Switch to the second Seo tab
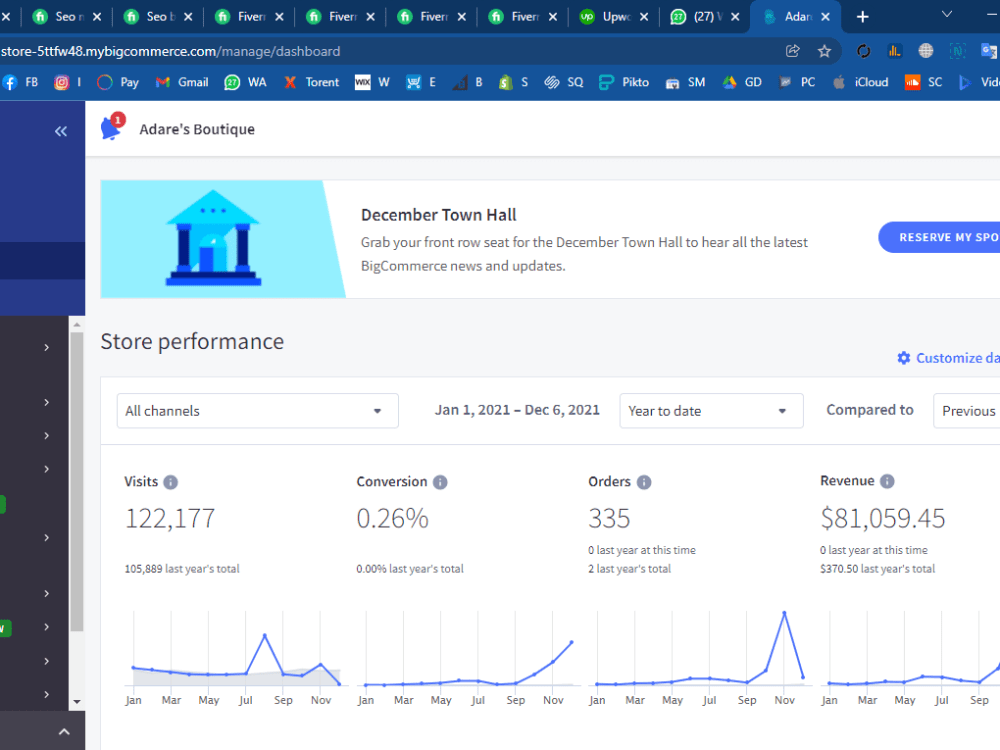The image size is (1000, 750). coord(158,17)
